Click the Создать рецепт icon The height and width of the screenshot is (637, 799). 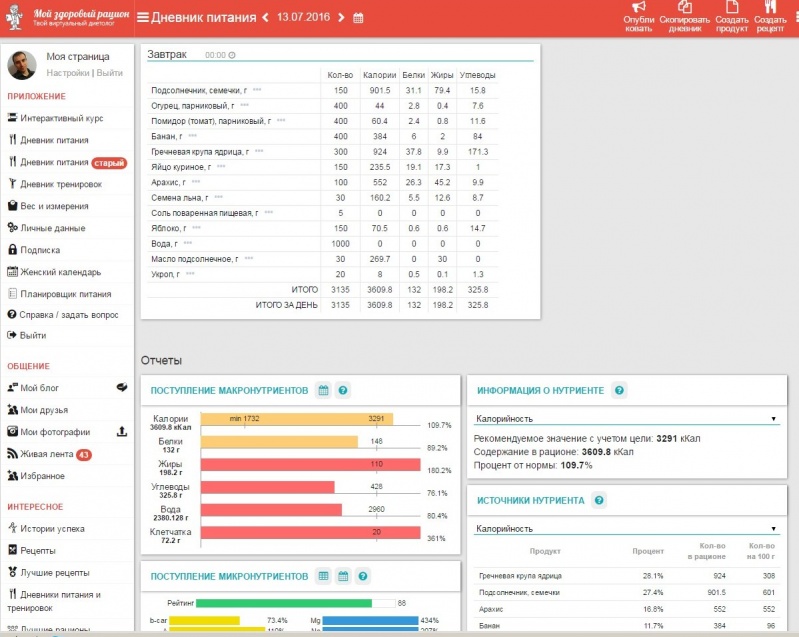(x=770, y=8)
